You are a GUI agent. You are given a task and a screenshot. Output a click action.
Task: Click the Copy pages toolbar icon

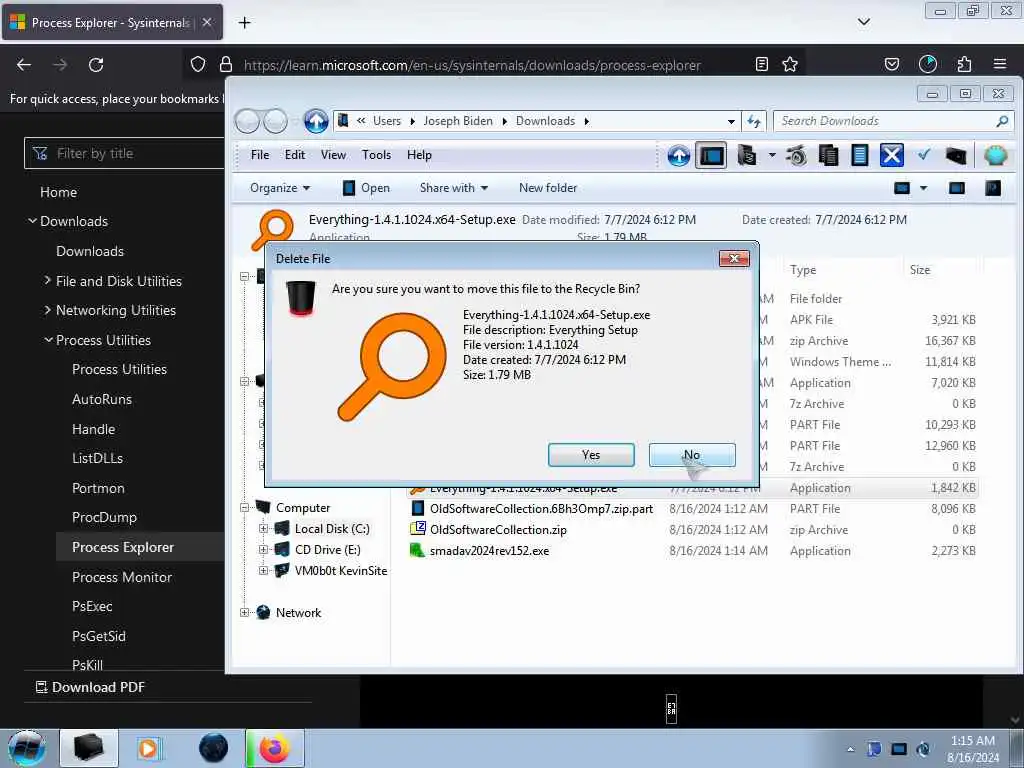(x=829, y=155)
